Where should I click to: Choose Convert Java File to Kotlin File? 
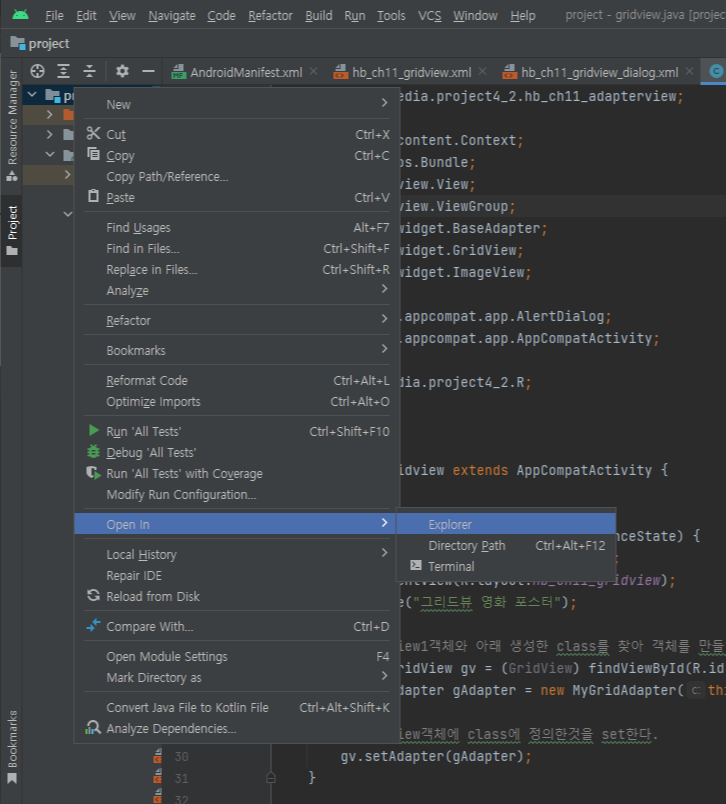(237, 708)
